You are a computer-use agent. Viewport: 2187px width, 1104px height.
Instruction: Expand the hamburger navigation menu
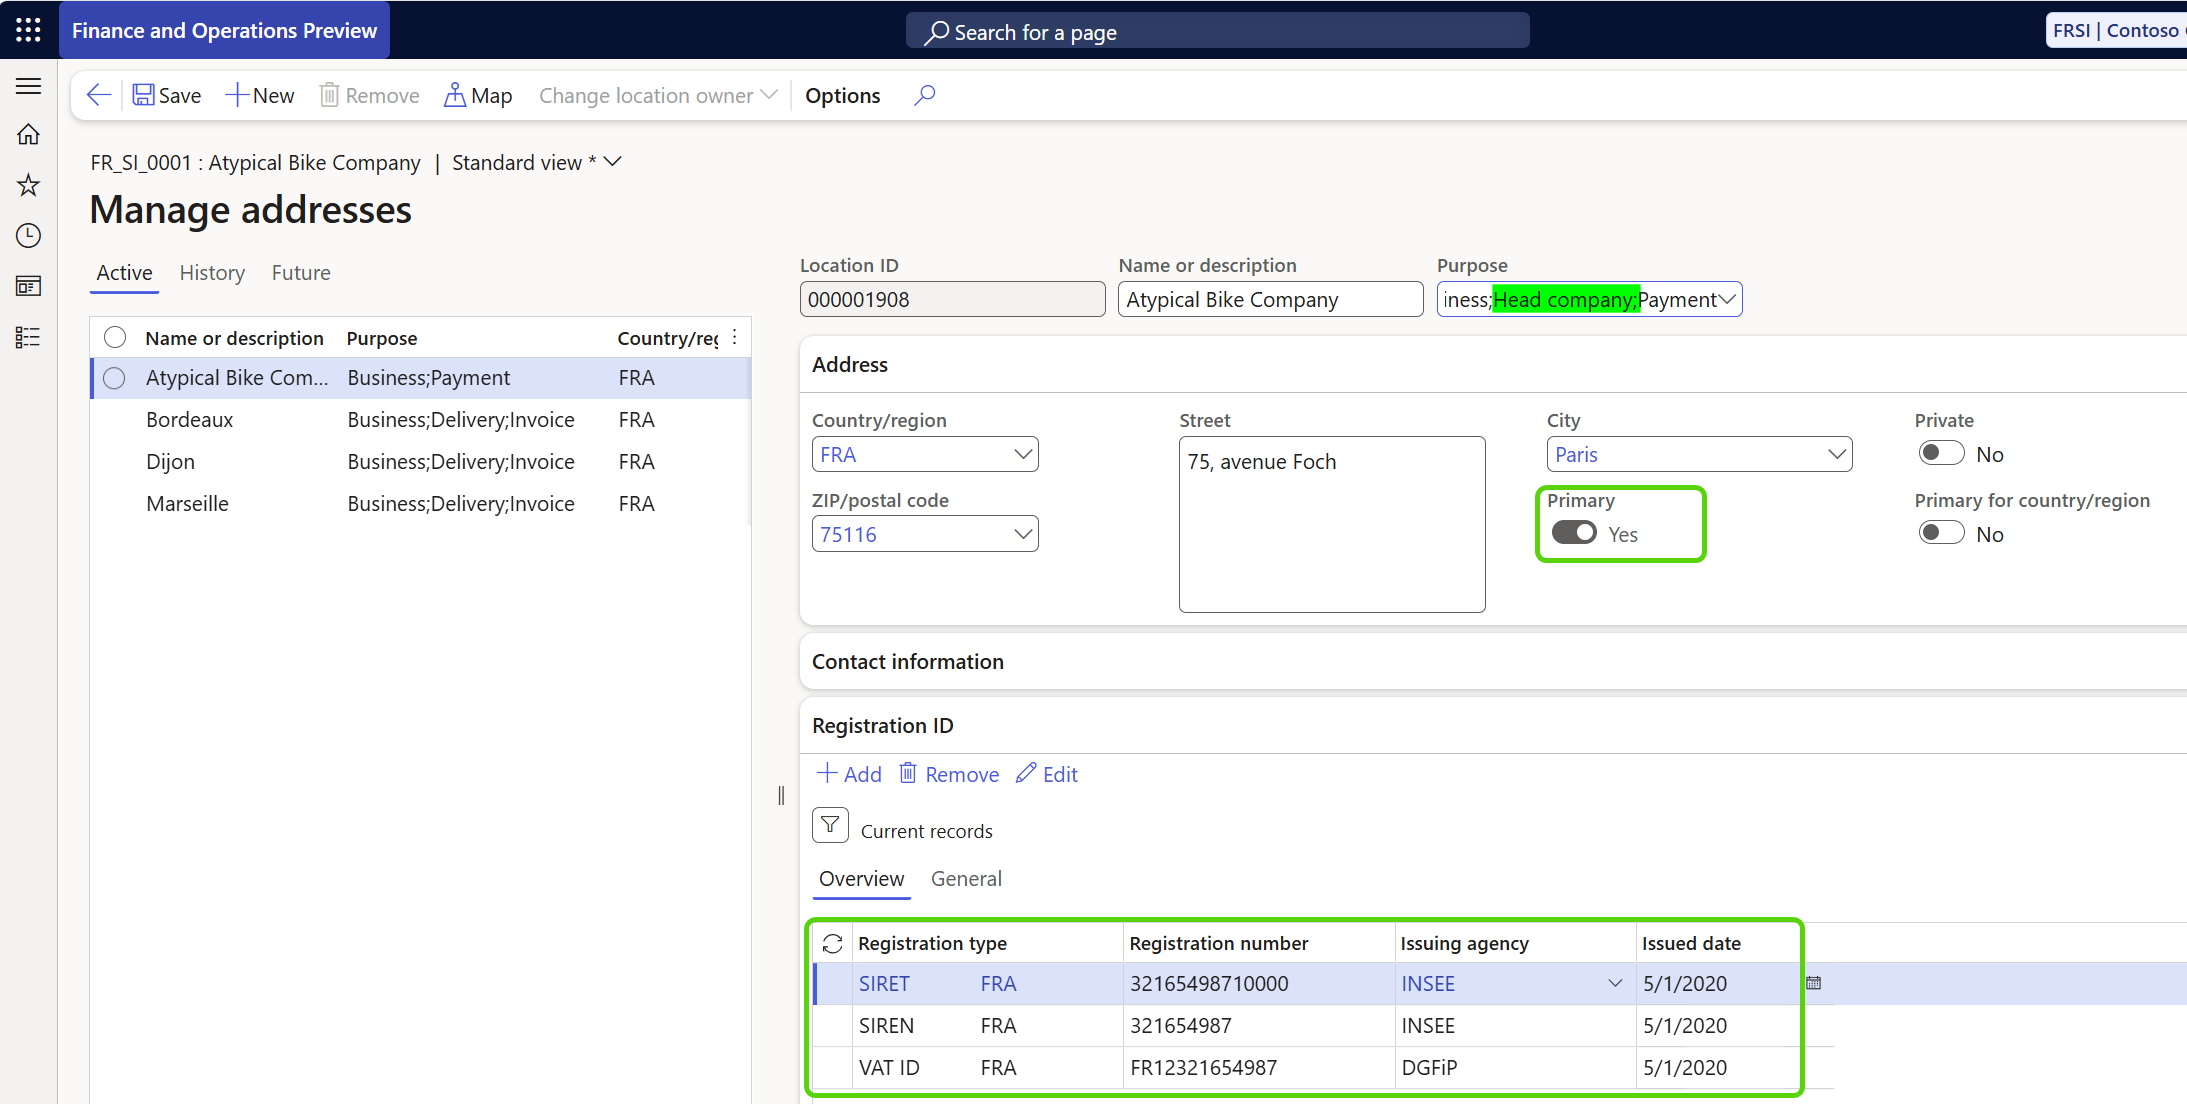coord(28,86)
